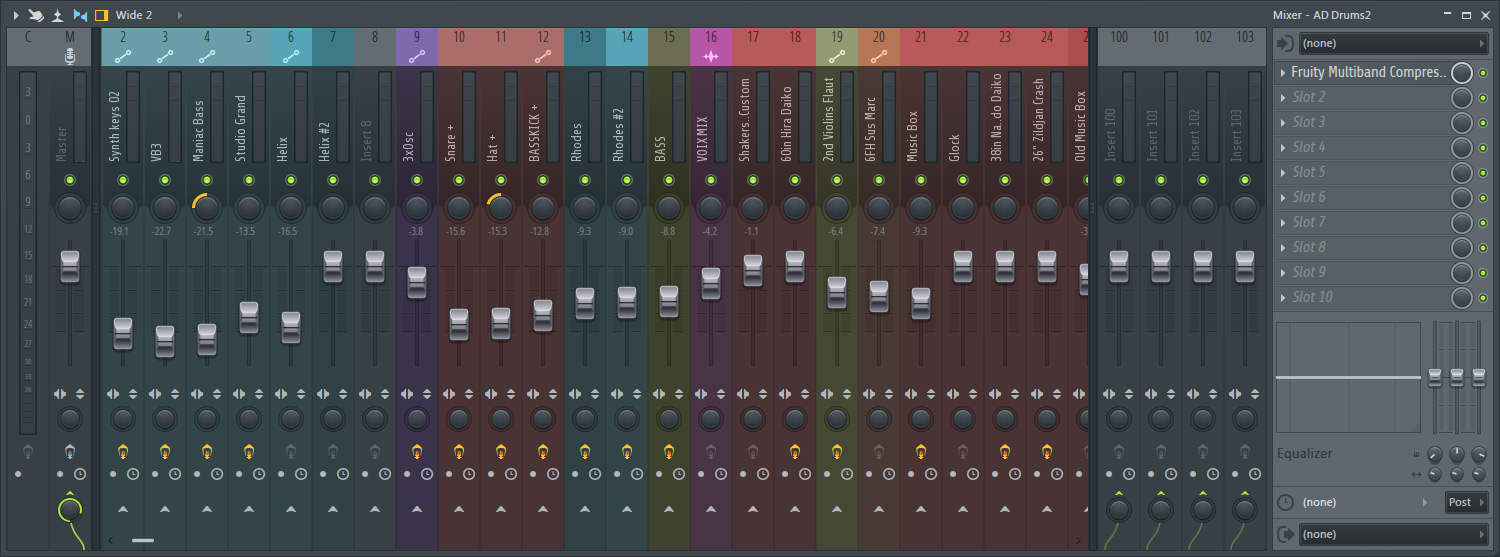1500x557 pixels.
Task: Click the microphone icon on Master track
Action: point(70,56)
